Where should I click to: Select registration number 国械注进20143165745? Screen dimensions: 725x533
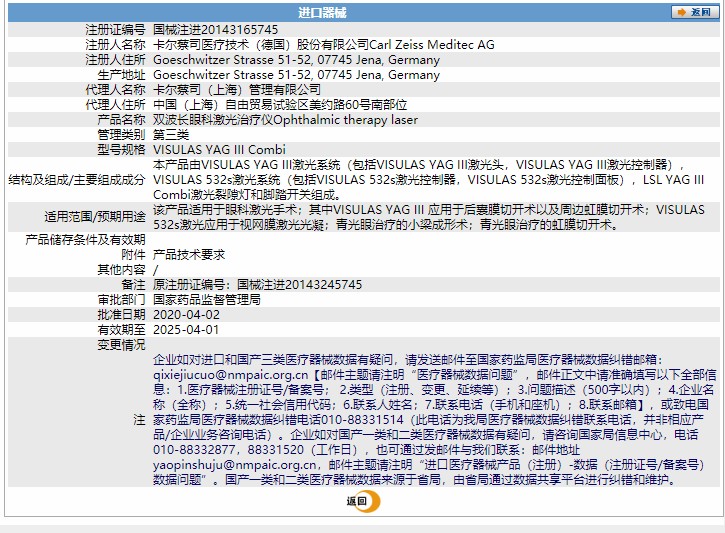pyautogui.click(x=215, y=30)
